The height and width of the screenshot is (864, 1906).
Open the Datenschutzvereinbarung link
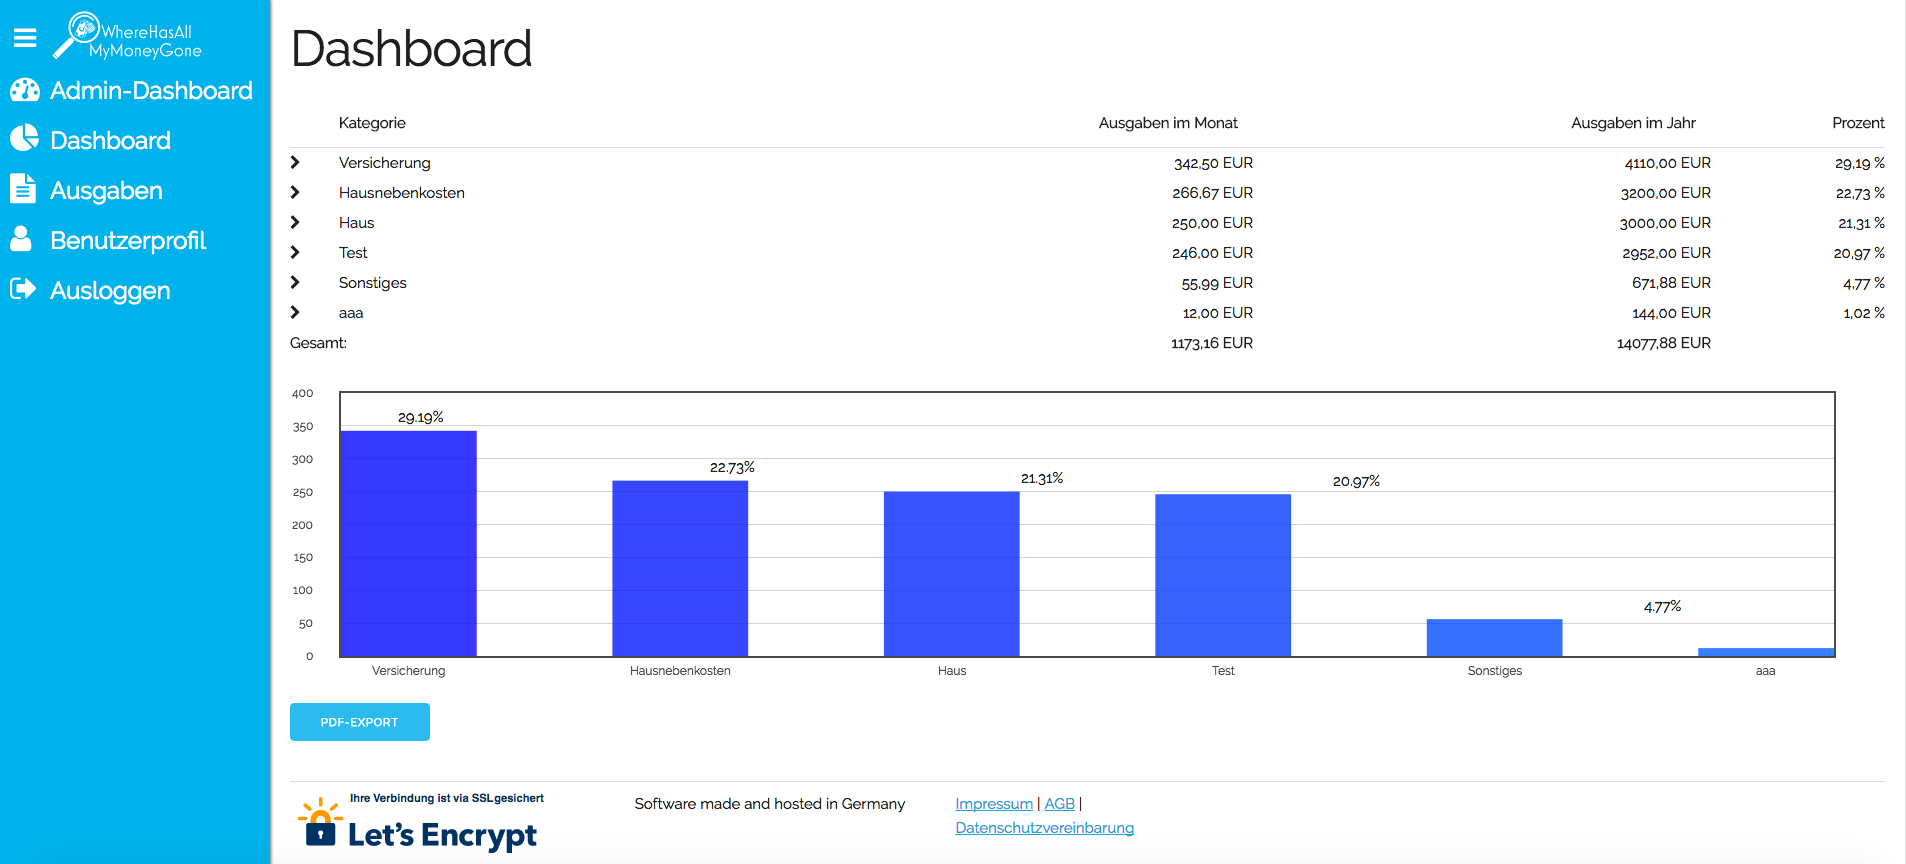pos(1044,828)
